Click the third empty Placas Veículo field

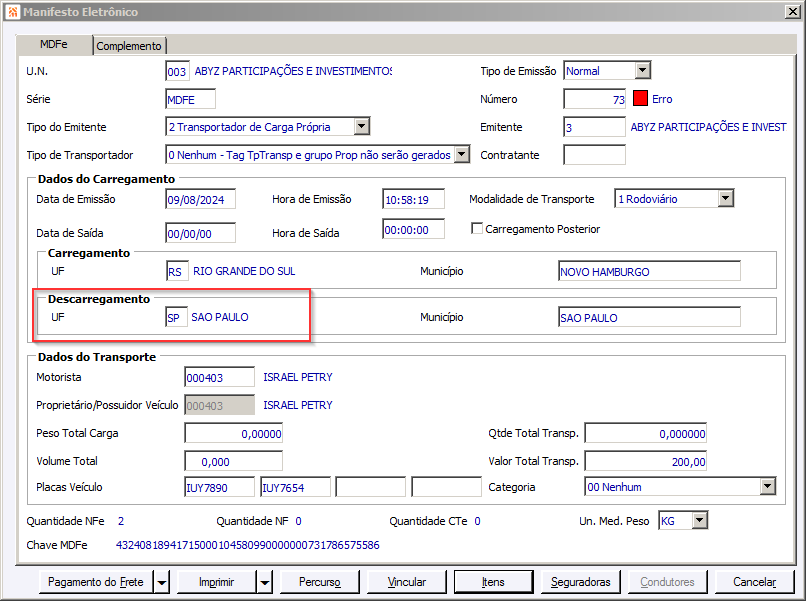click(371, 487)
